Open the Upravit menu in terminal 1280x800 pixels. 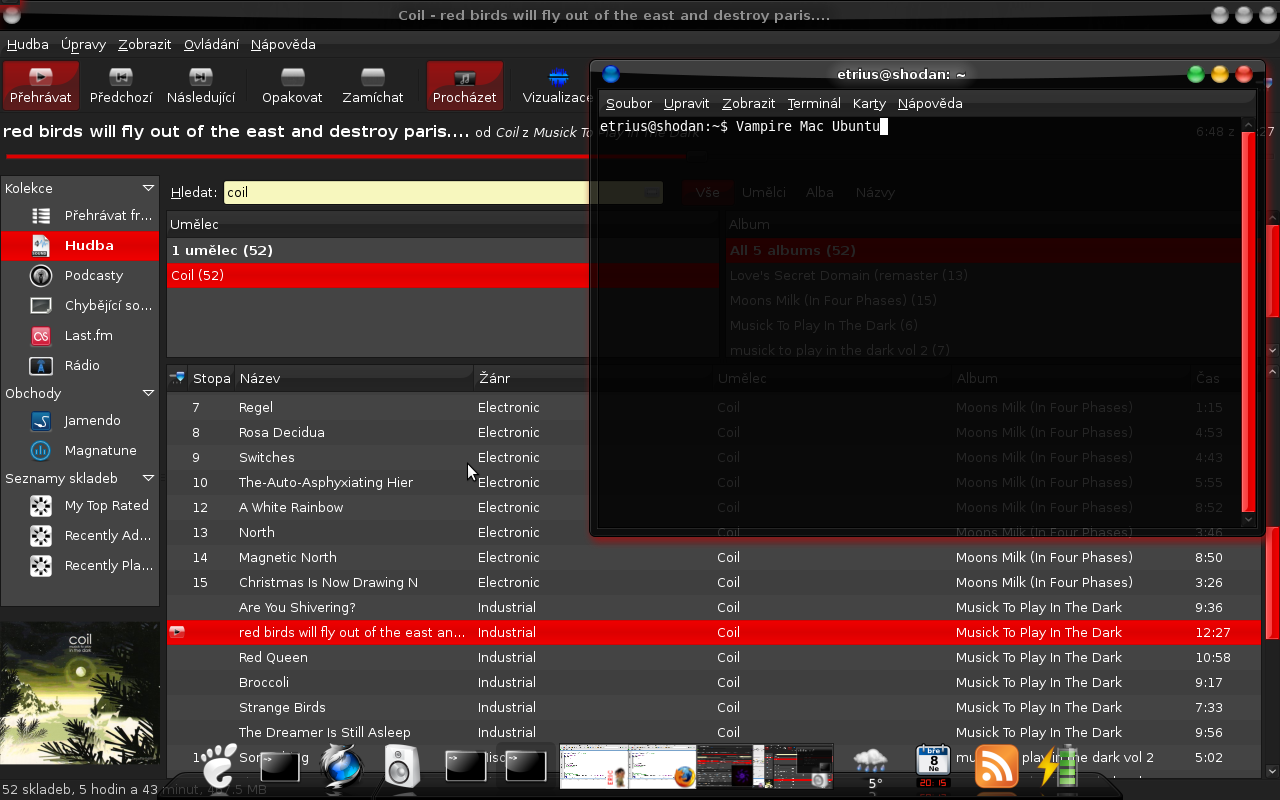(686, 103)
